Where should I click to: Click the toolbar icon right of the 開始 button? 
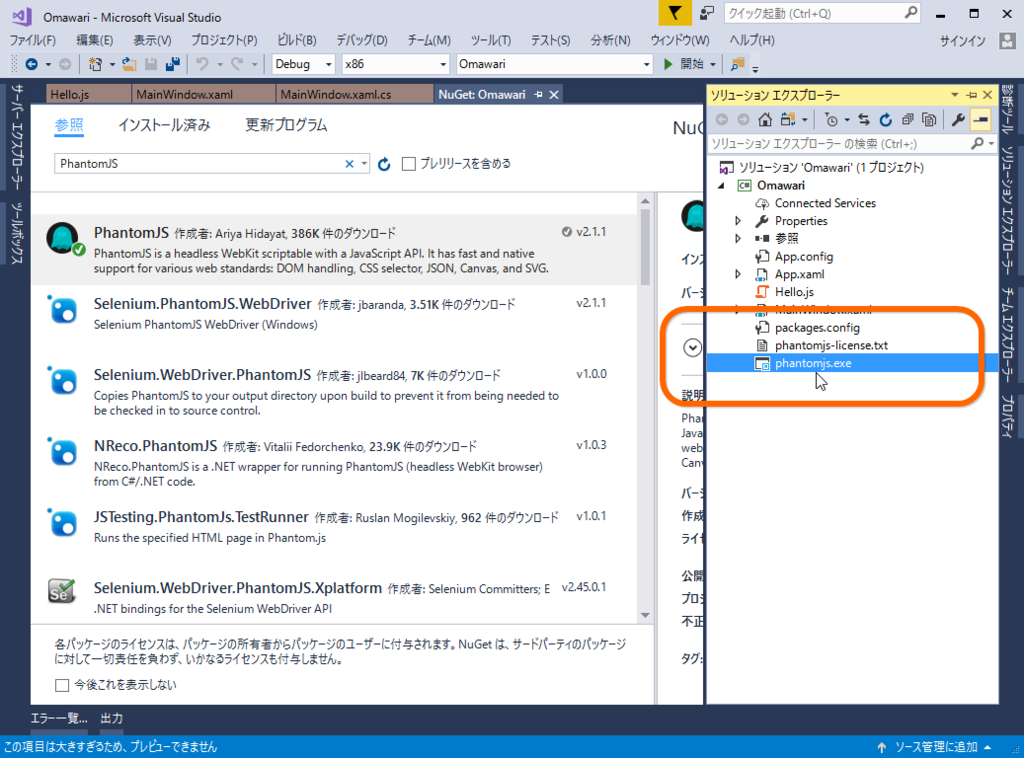tap(738, 64)
